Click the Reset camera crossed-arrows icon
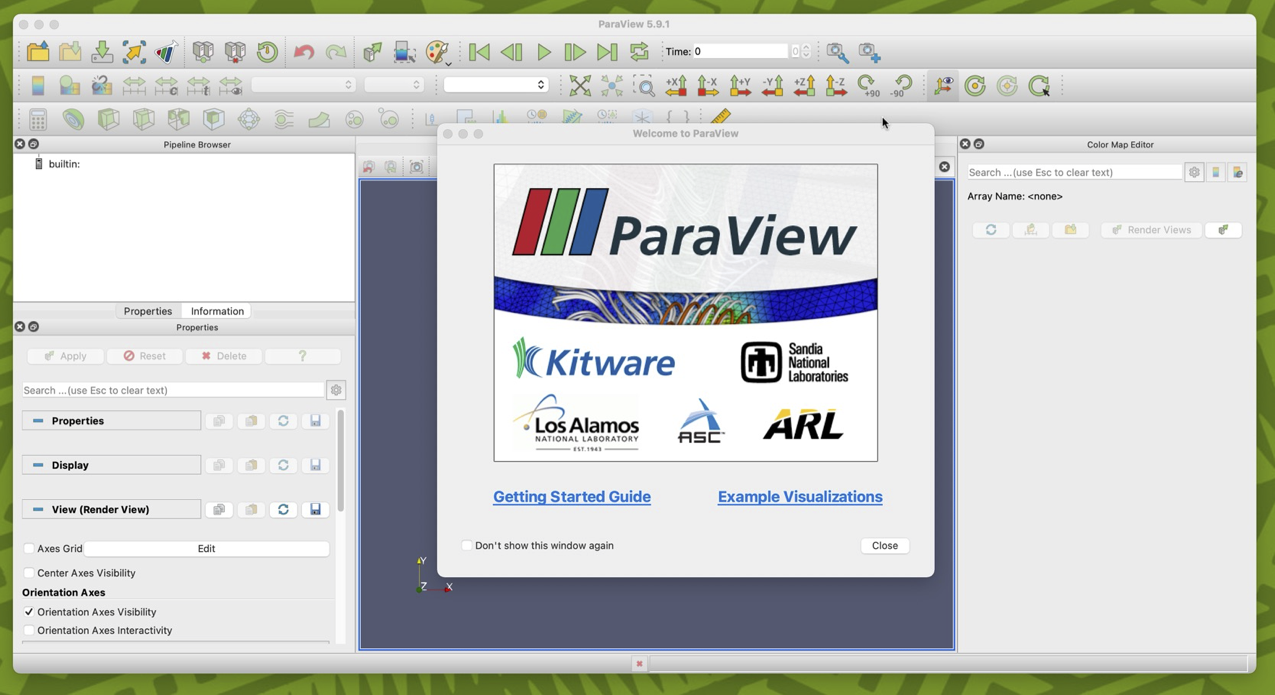Image resolution: width=1275 pixels, height=695 pixels. pyautogui.click(x=580, y=85)
